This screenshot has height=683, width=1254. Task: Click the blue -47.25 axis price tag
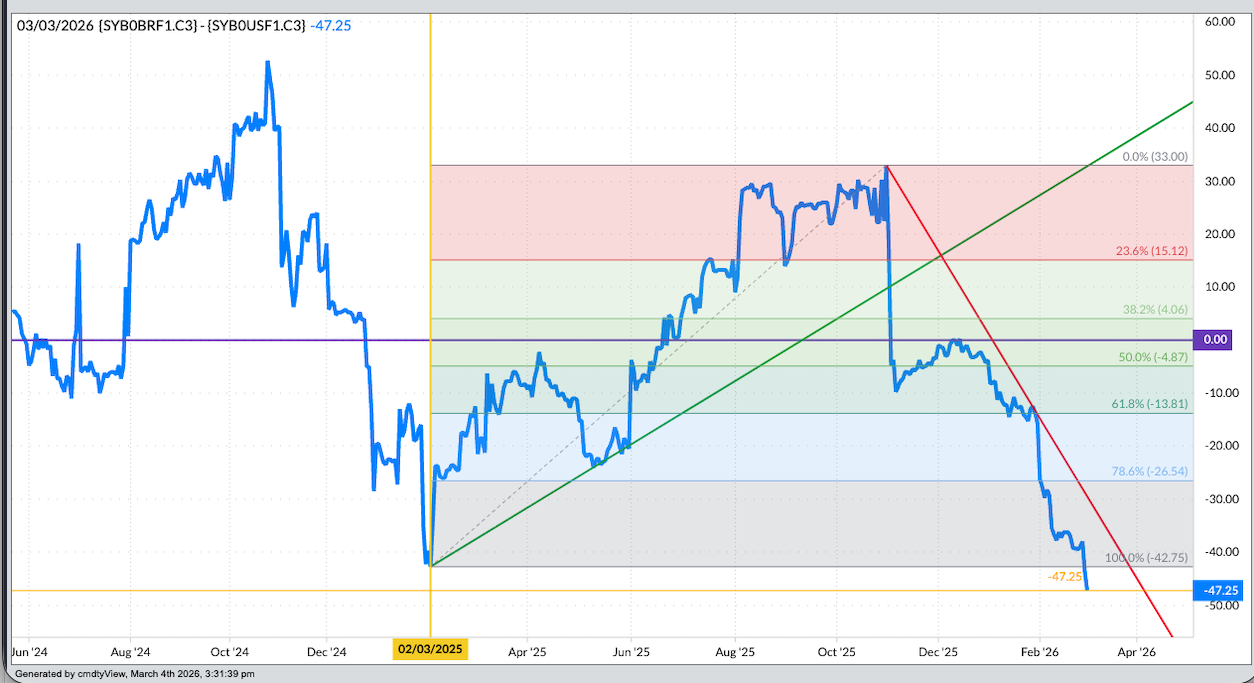coord(1217,590)
